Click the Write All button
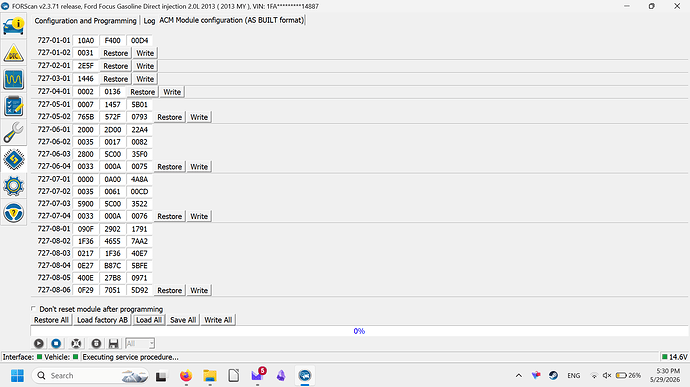 [218, 320]
